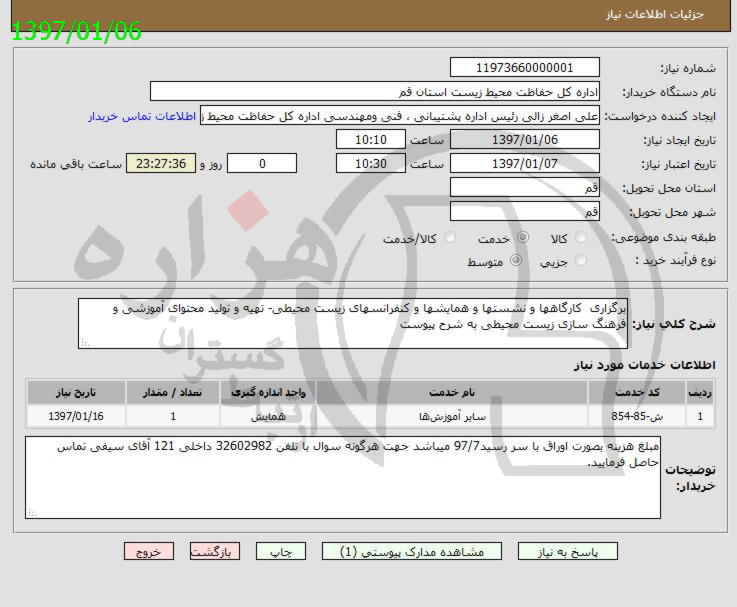Click the creation time field 10:10
This screenshot has height=607, width=737.
[x=371, y=140]
